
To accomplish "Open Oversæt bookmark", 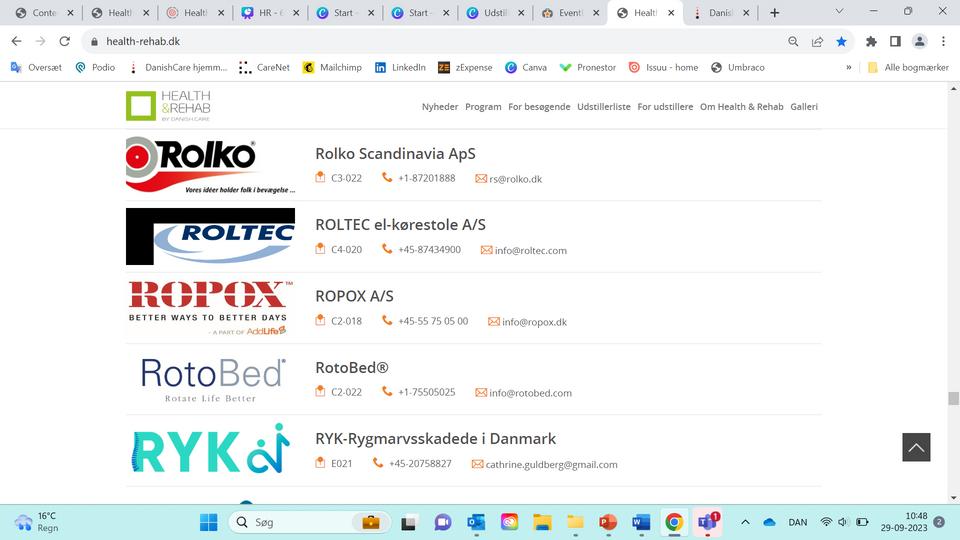I will pos(36,67).
